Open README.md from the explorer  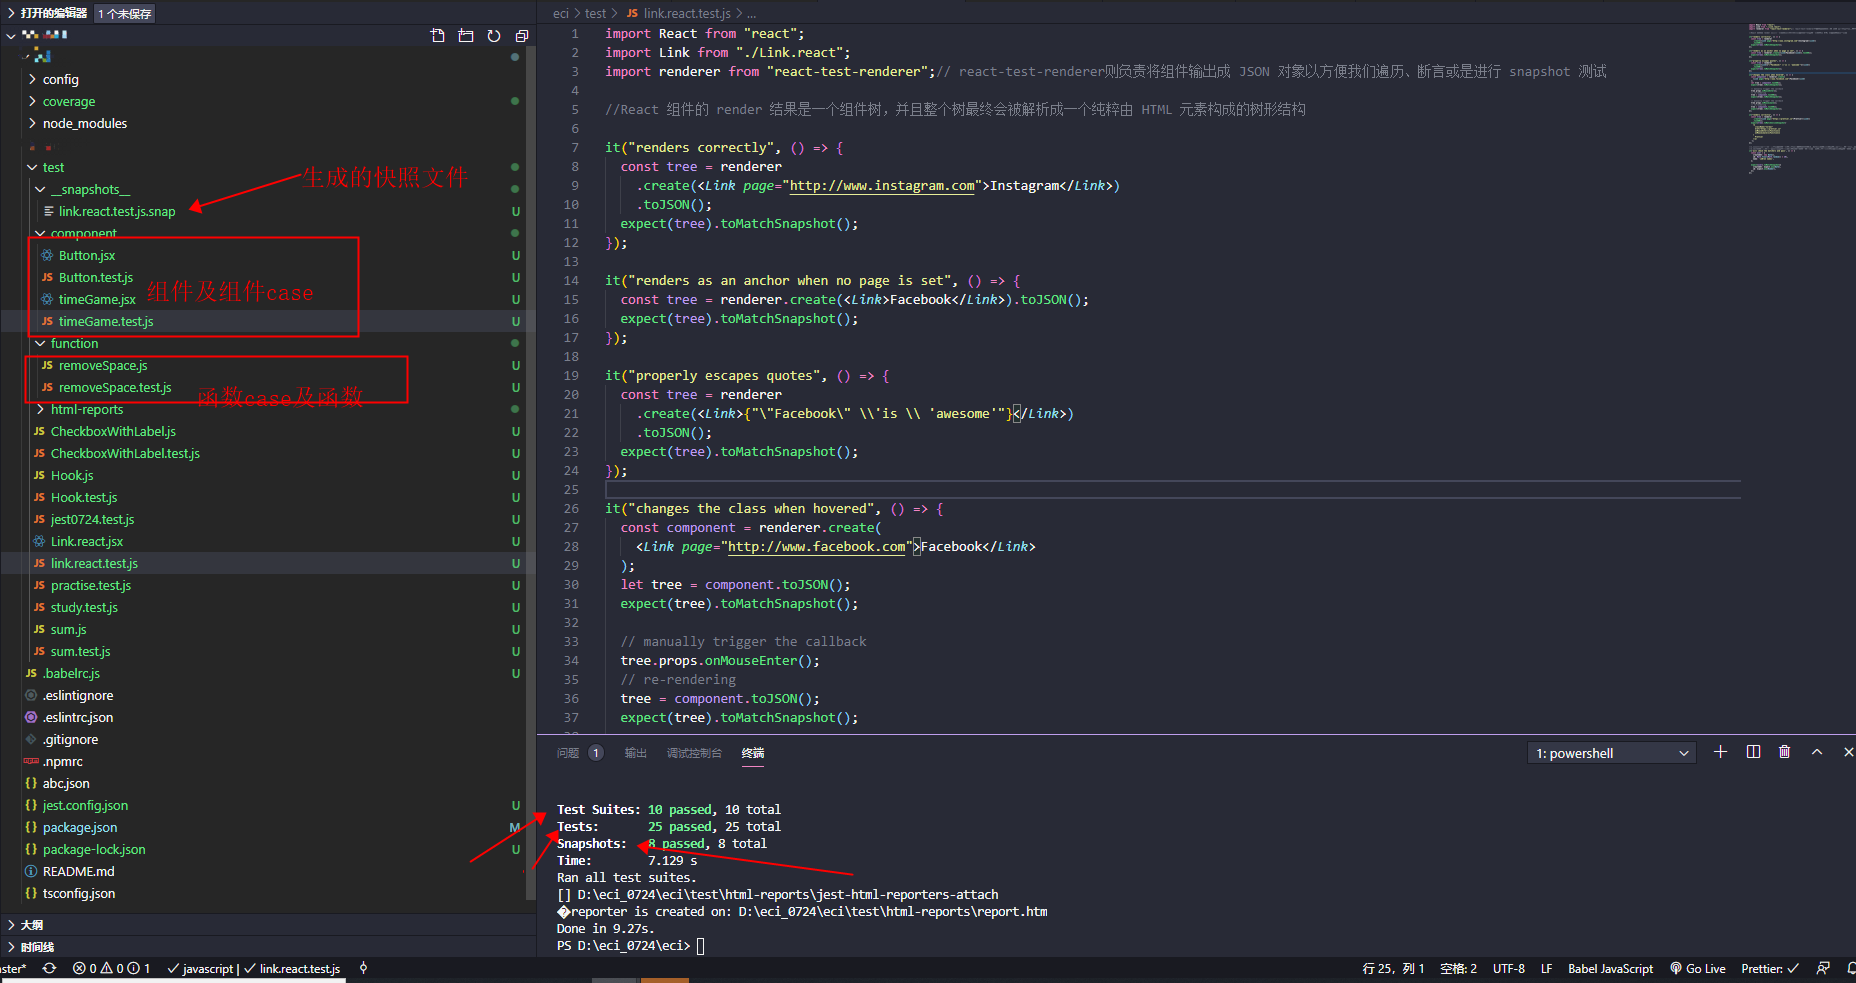tap(78, 871)
